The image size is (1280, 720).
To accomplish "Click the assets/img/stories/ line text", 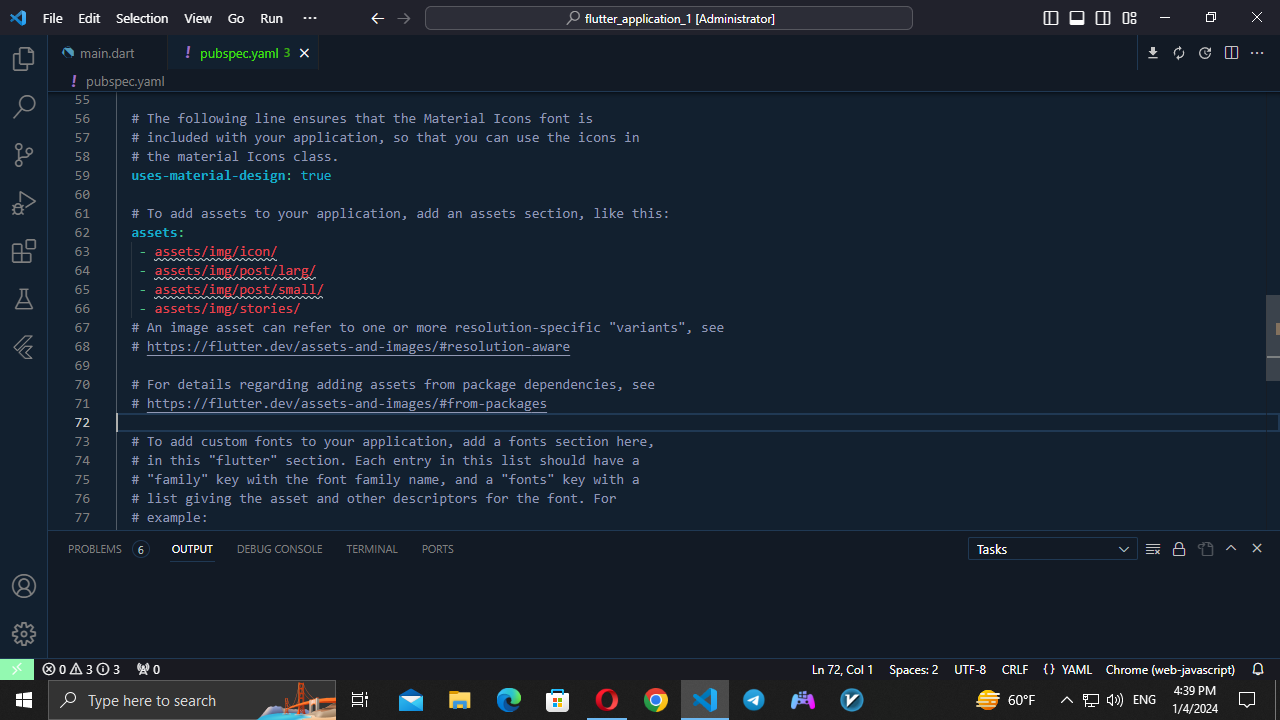I will click(x=227, y=309).
